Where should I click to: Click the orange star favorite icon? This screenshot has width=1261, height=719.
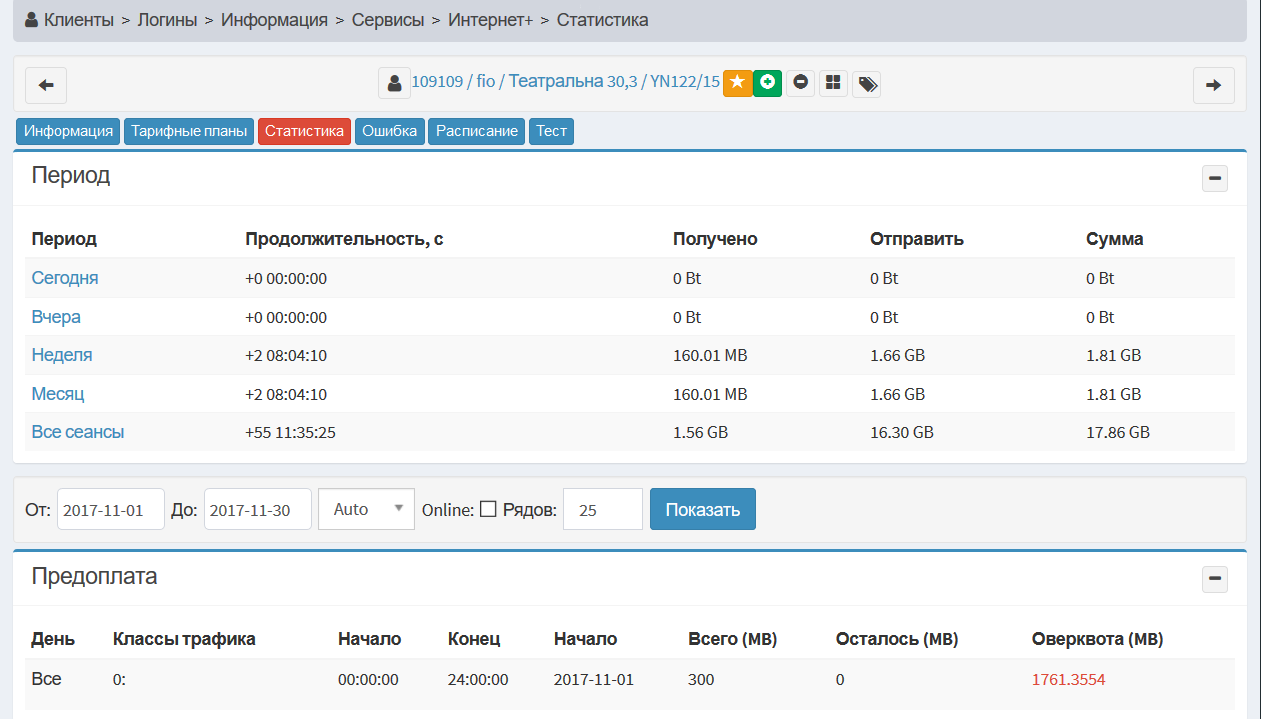[x=737, y=83]
